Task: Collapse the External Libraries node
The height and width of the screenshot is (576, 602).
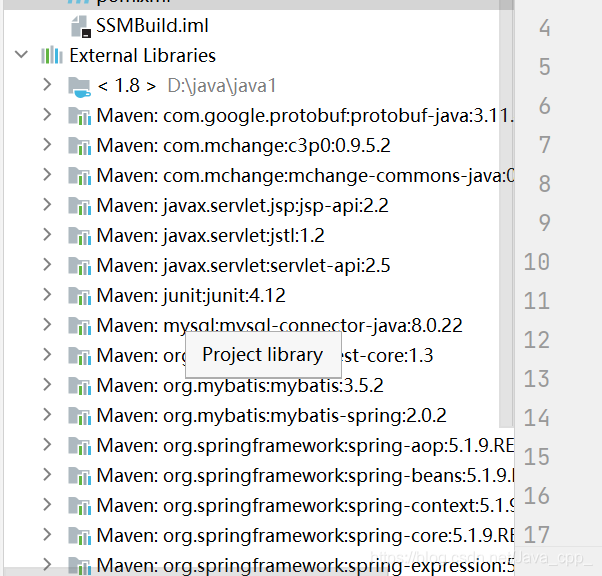Action: coord(22,55)
